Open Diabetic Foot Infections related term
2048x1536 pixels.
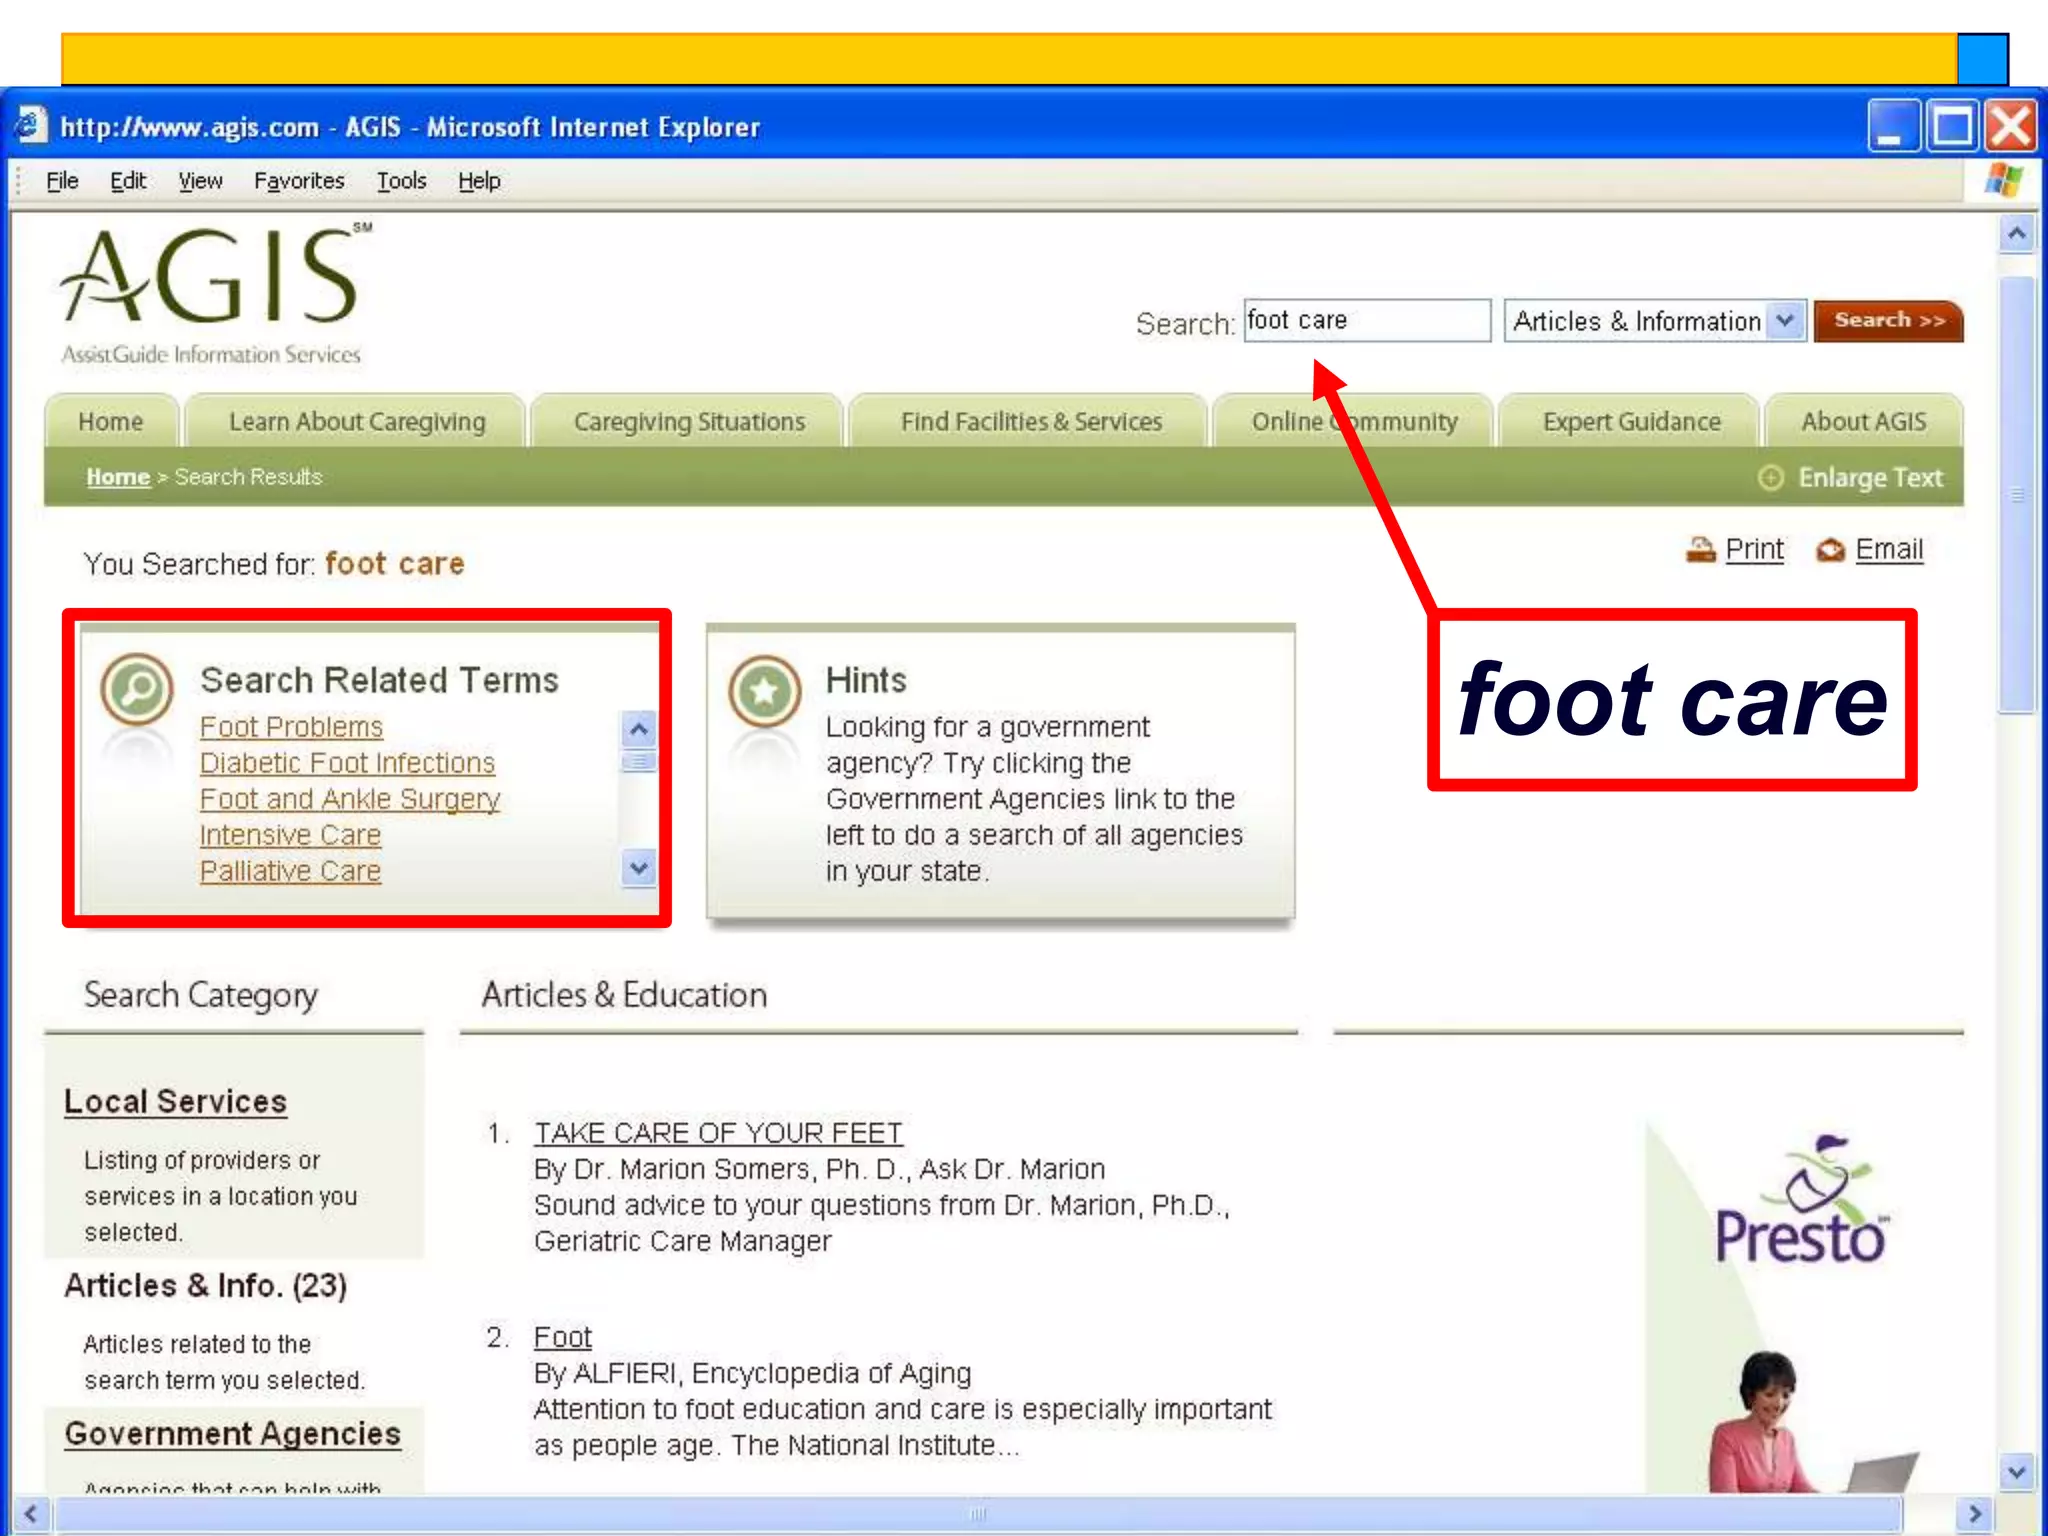point(347,763)
